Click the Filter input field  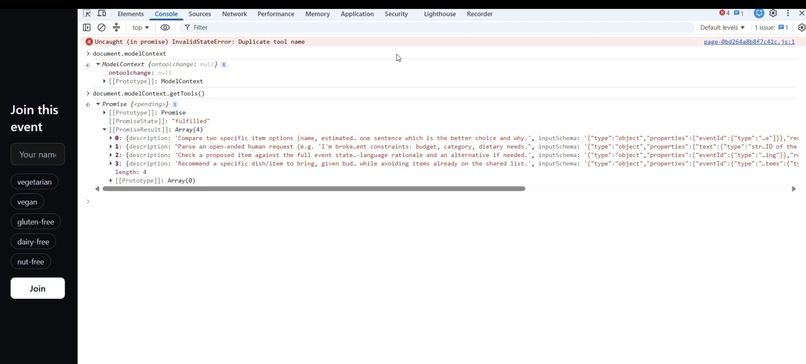point(437,27)
